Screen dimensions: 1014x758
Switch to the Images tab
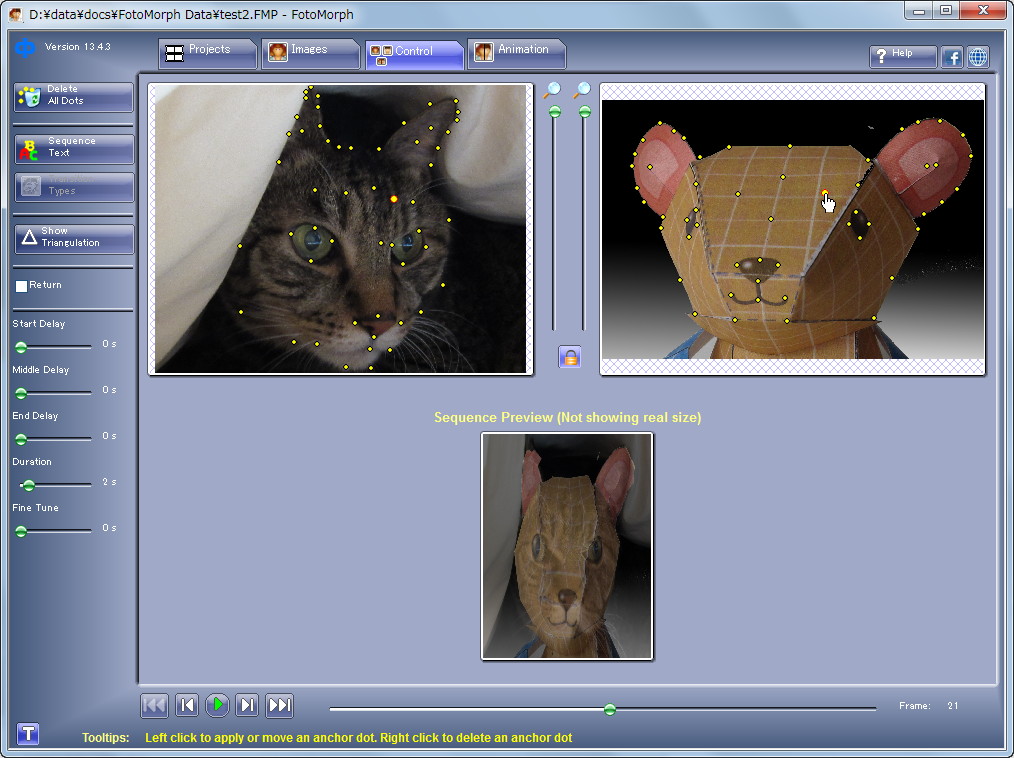(310, 53)
